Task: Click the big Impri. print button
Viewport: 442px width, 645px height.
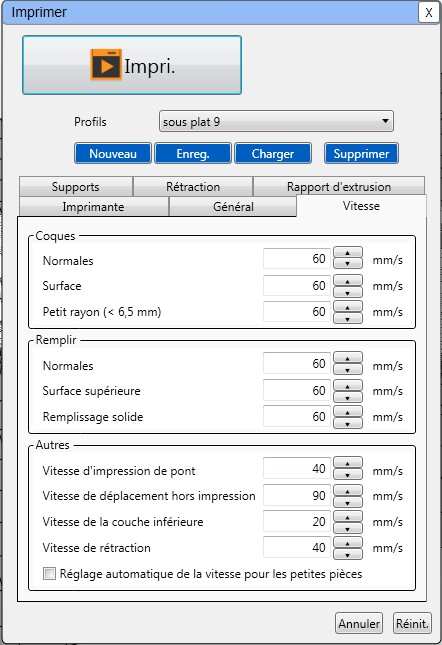Action: point(132,65)
